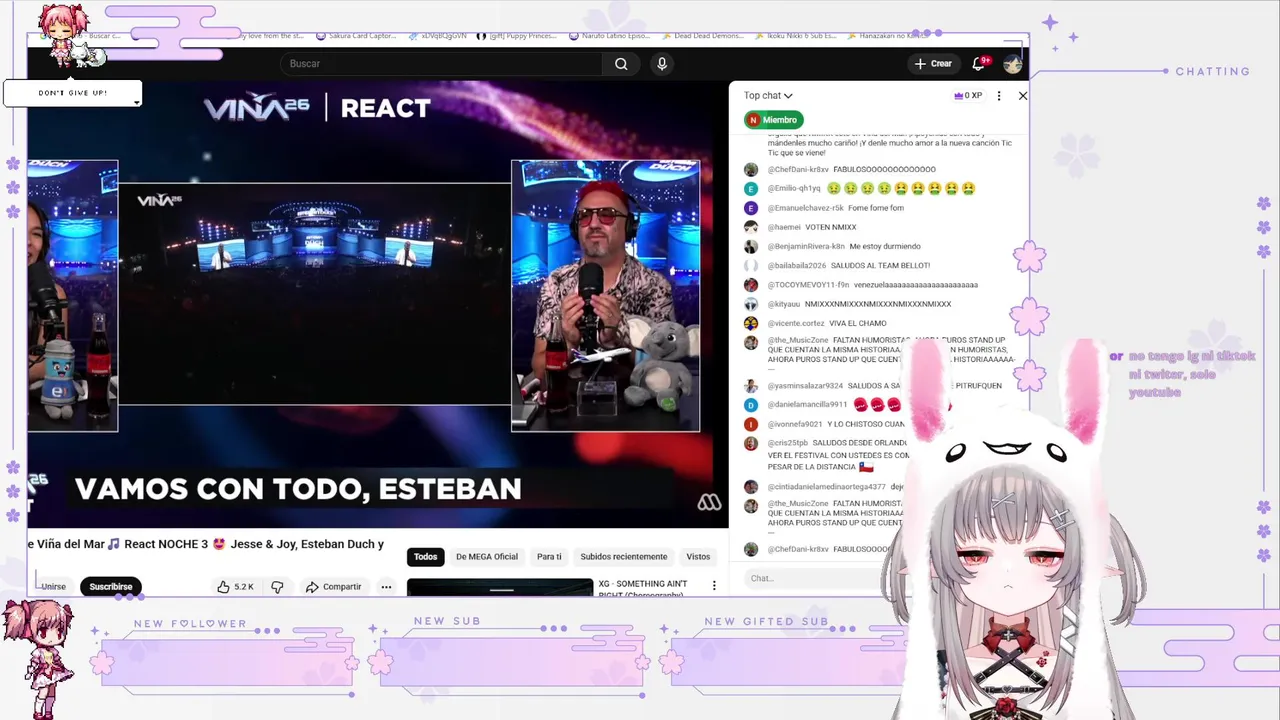
Task: Switch to the Naruto Latino Episo tab
Action: (x=609, y=36)
